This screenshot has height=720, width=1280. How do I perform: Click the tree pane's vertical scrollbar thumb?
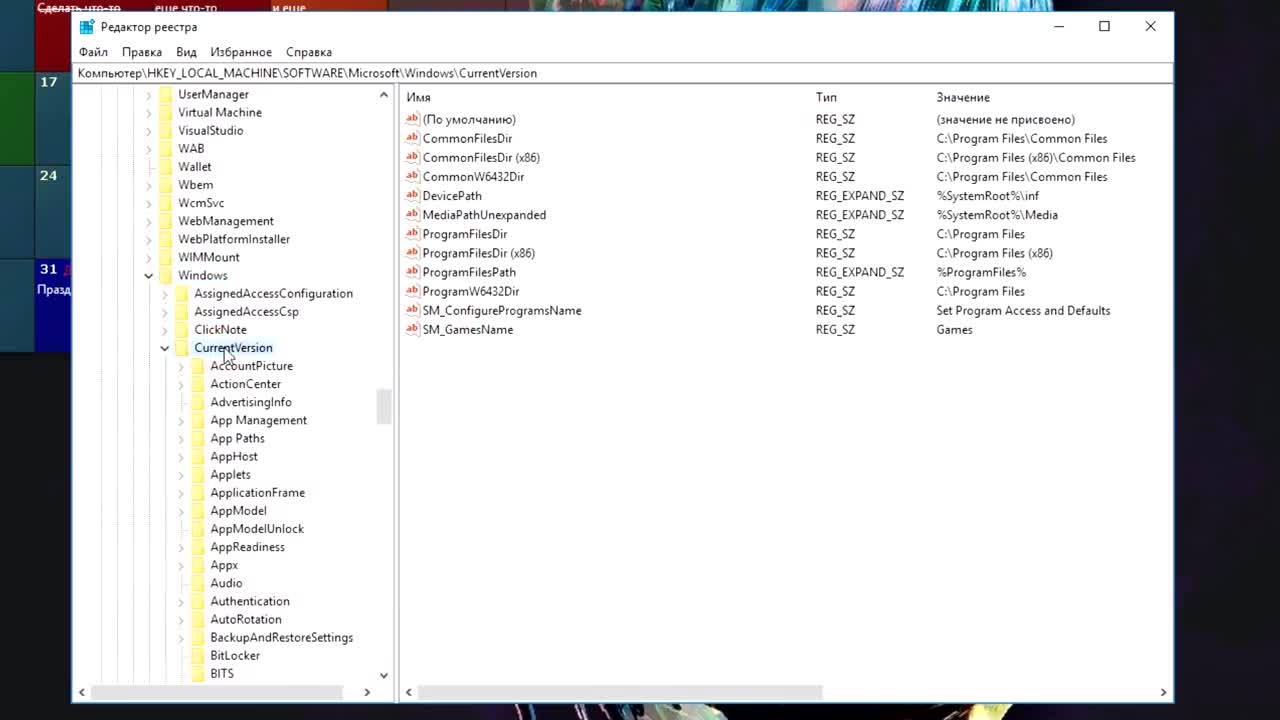[384, 407]
